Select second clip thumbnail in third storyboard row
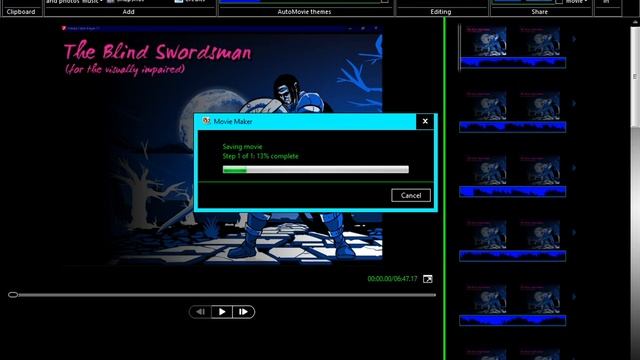Image resolution: width=640 pixels, height=360 pixels. click(540, 170)
